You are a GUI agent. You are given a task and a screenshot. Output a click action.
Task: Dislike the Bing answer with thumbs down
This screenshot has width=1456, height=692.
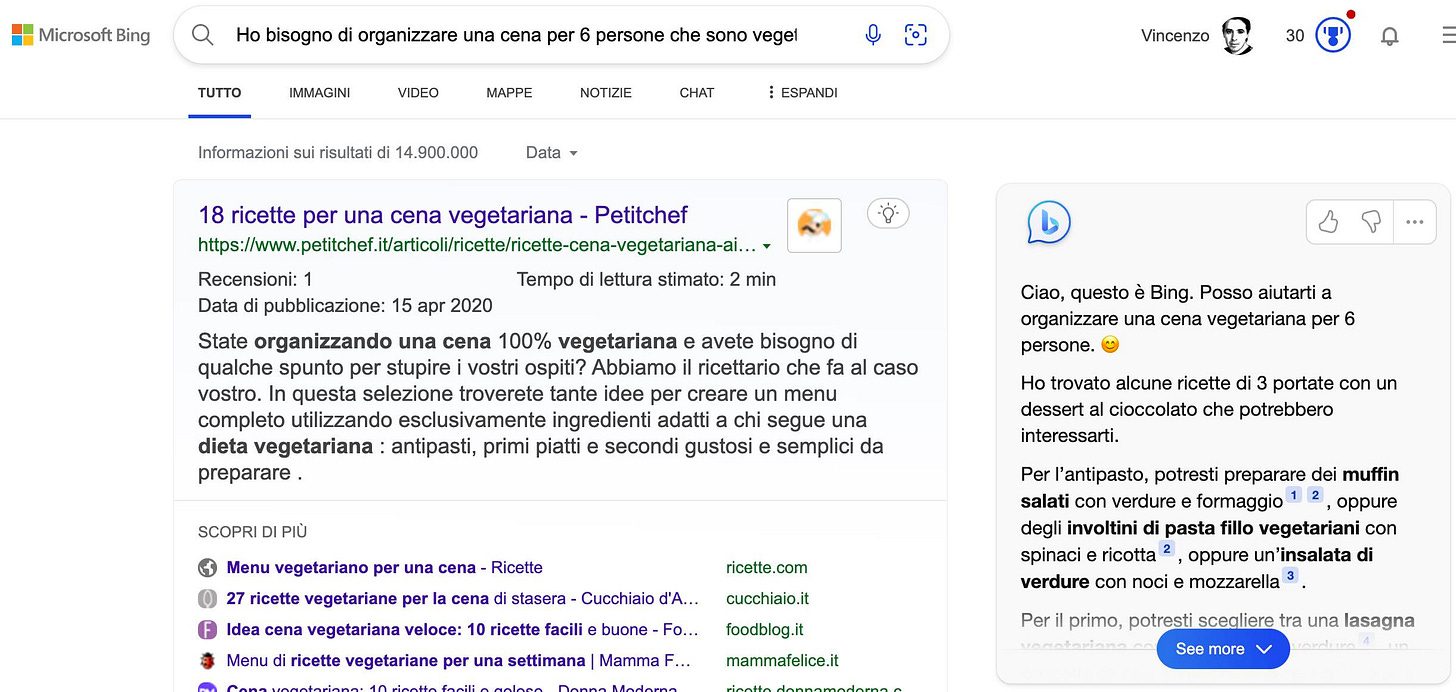click(1371, 222)
